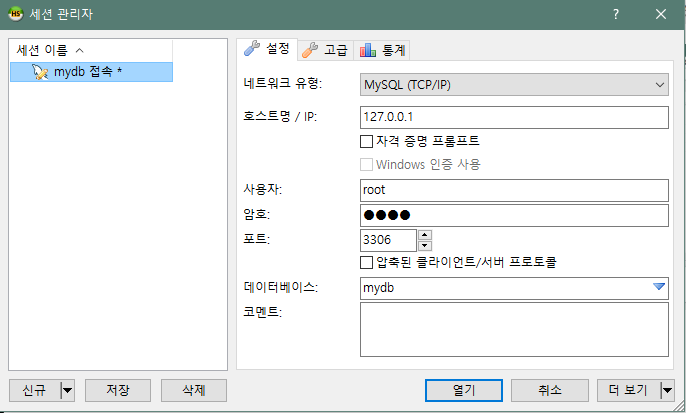Screen dimensions: 686x413
Task: Click the 데이터베이스 field containing mydb
Action: (x=514, y=288)
